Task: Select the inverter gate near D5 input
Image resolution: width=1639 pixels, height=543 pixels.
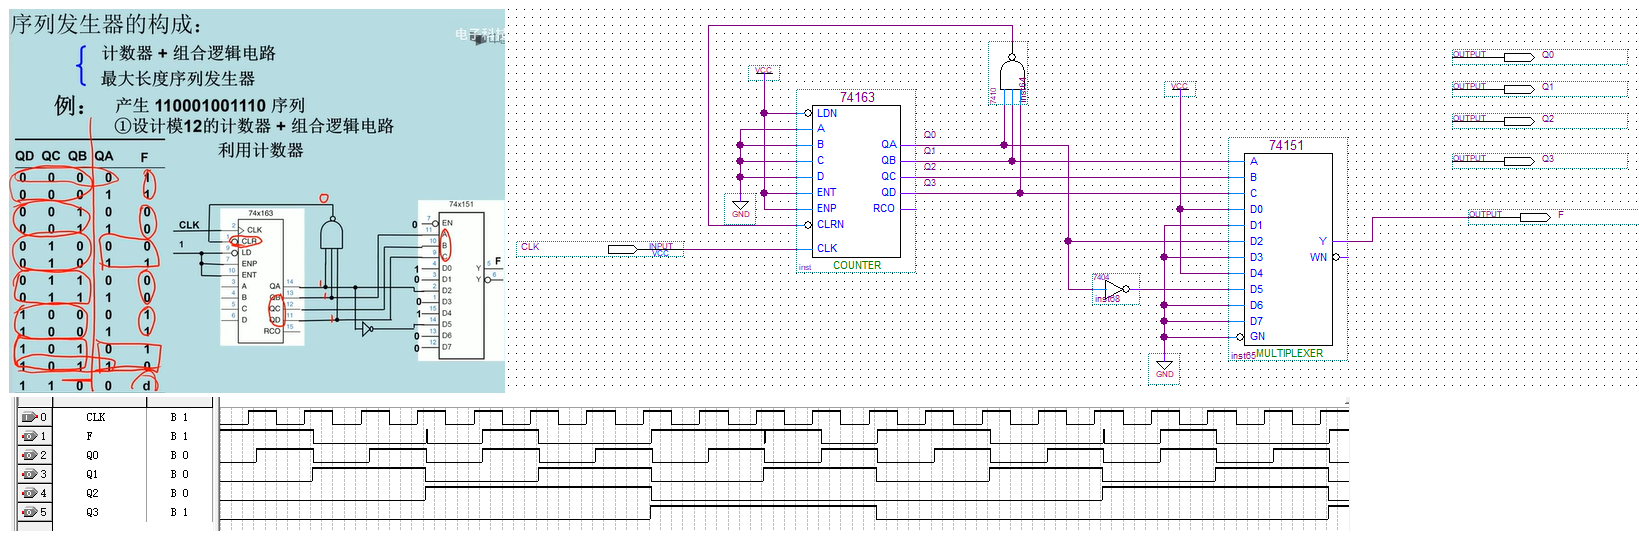Action: [1115, 288]
